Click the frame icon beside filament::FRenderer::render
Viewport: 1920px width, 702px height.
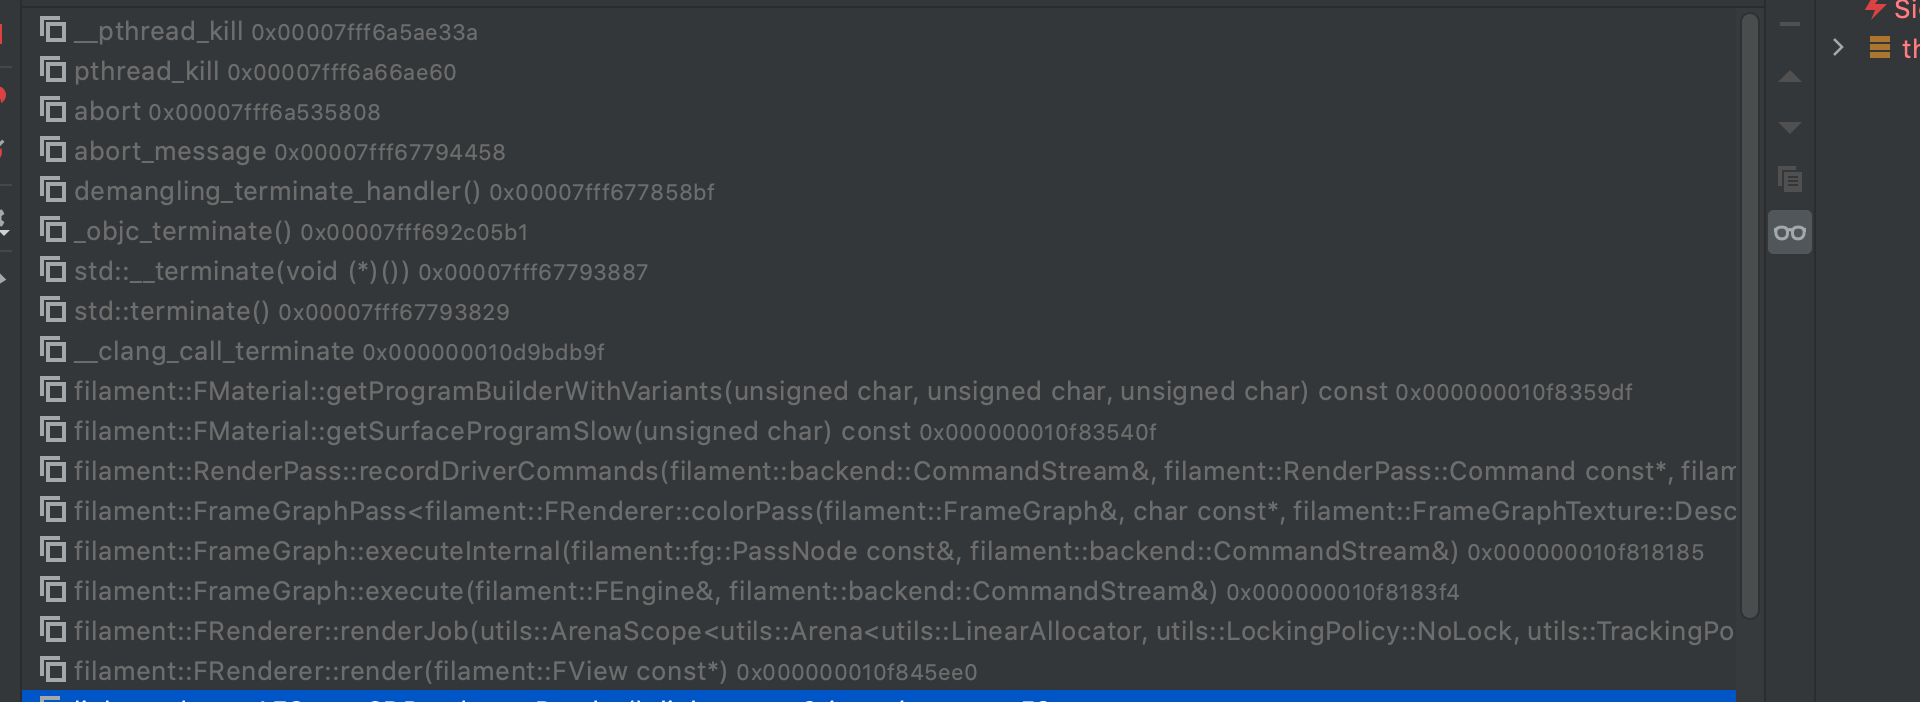pyautogui.click(x=54, y=672)
